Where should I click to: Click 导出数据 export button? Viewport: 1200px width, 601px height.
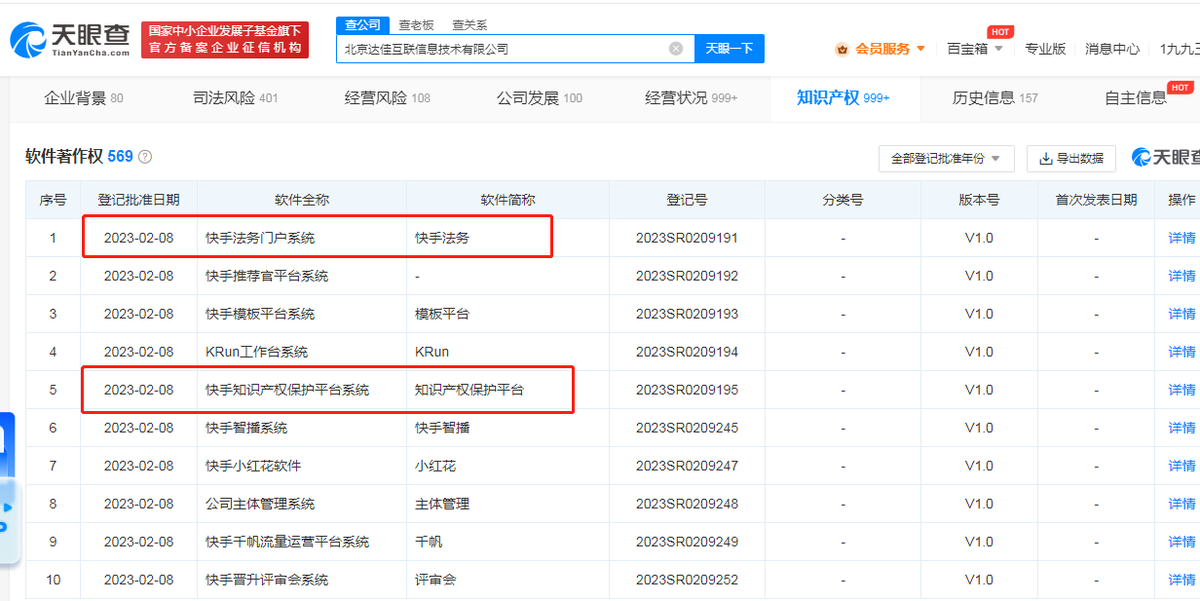(1072, 158)
